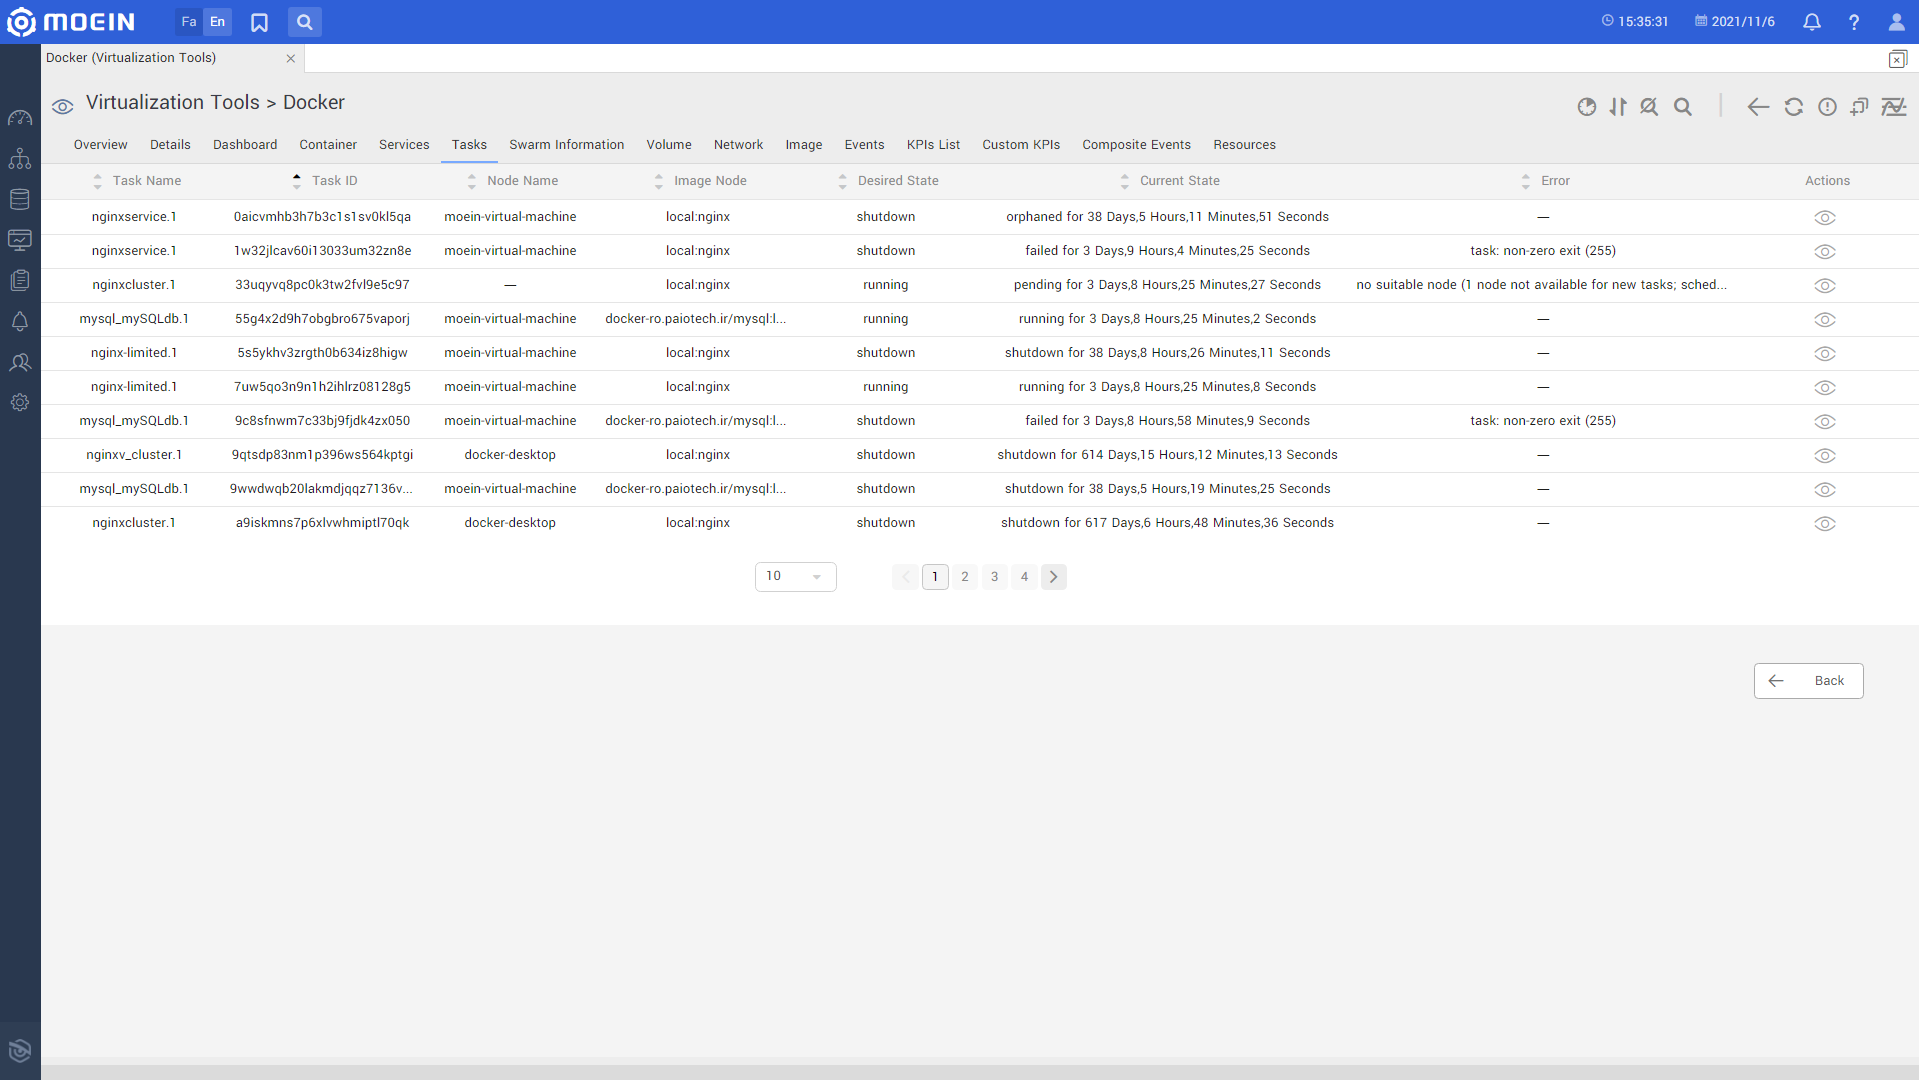Open the bookmark icon in top bar

pos(259,22)
